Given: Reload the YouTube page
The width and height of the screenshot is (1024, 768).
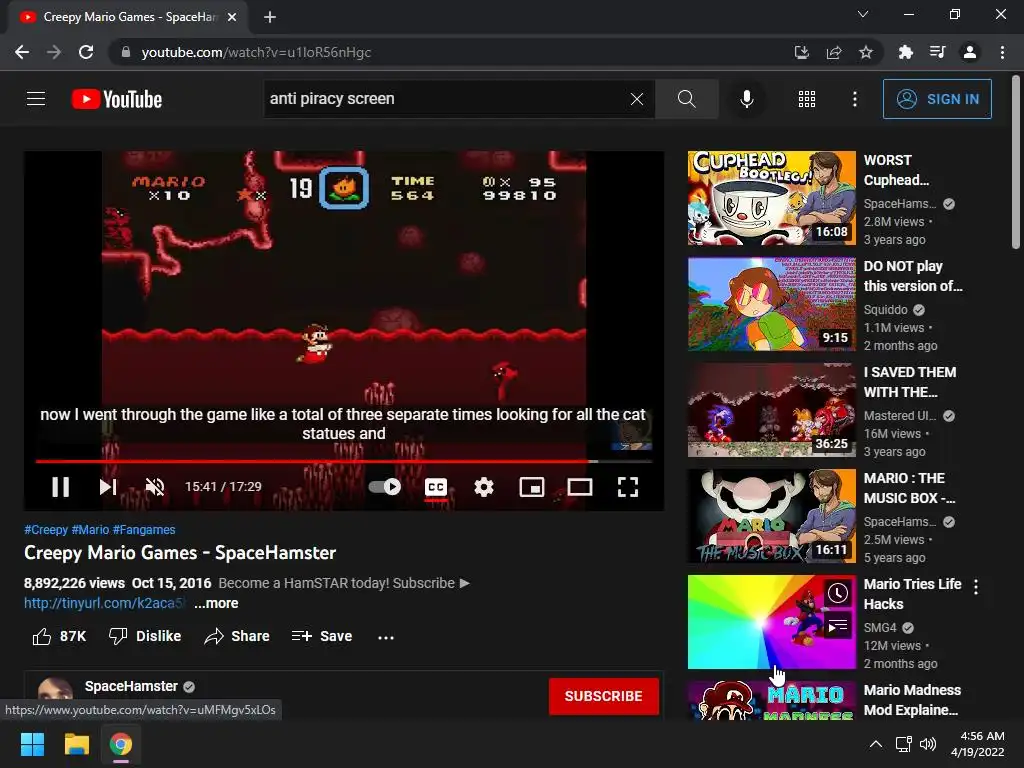Looking at the screenshot, I should pyautogui.click(x=86, y=52).
